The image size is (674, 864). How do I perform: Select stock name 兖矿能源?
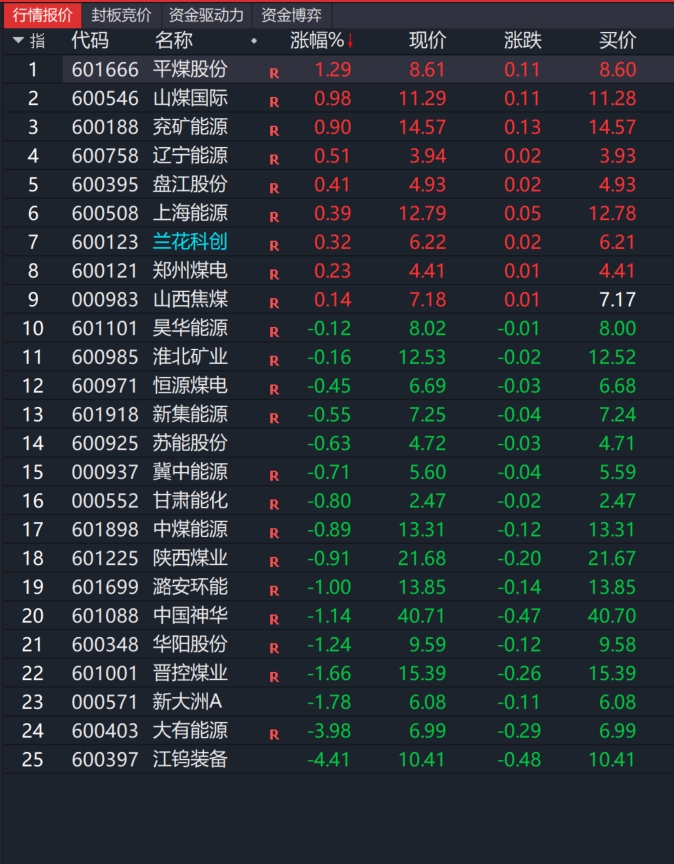(190, 127)
